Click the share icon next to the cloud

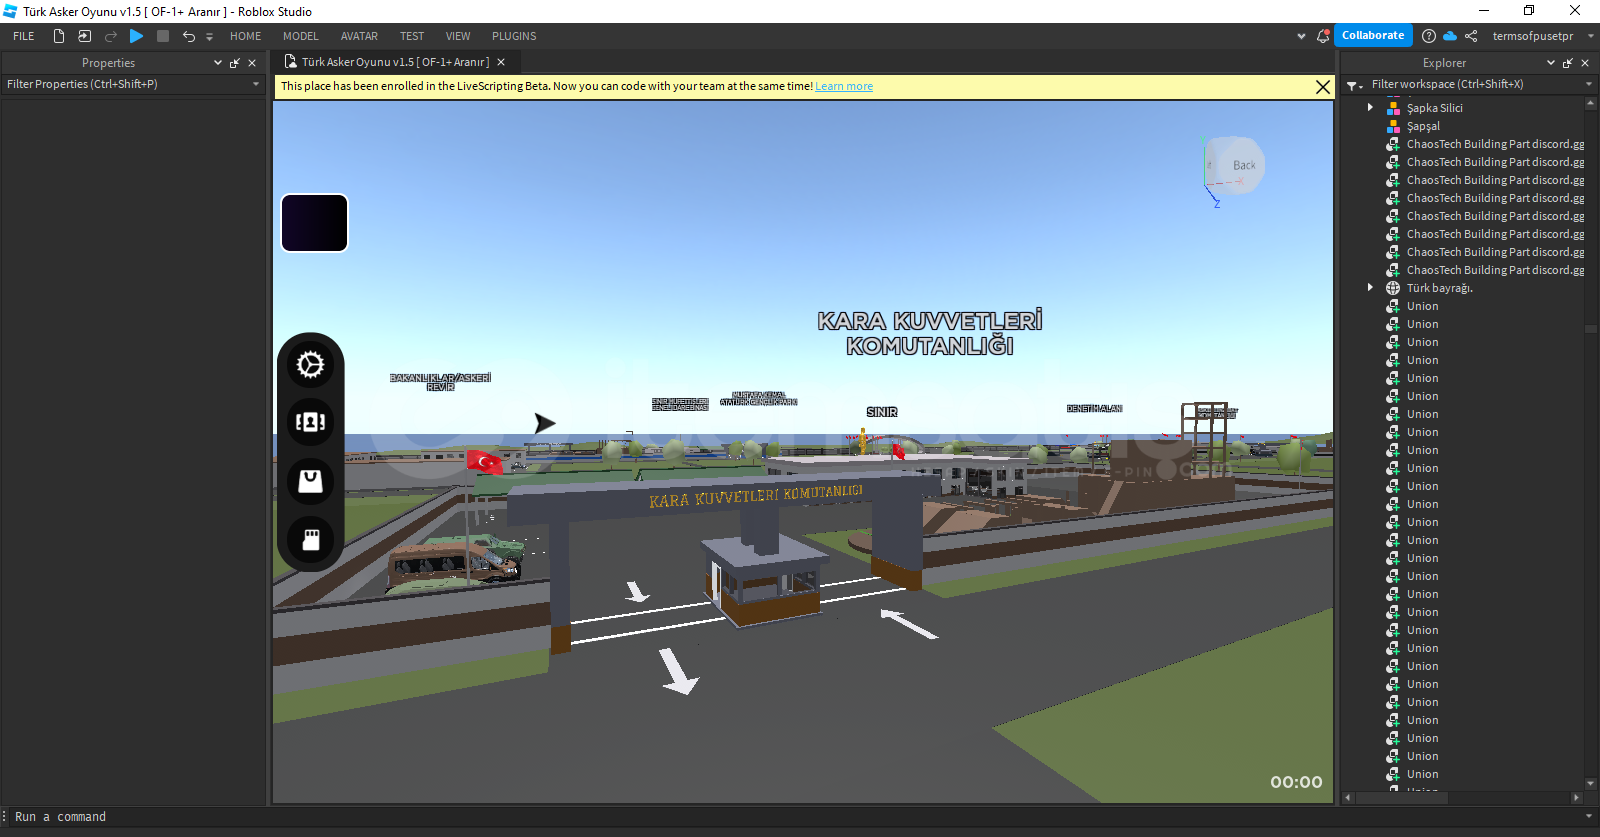(1471, 36)
